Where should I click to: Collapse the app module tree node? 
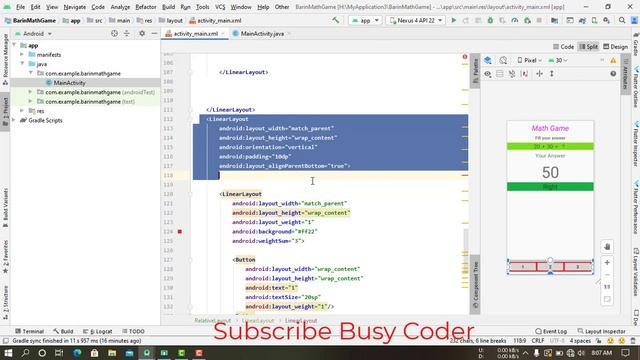(14, 45)
